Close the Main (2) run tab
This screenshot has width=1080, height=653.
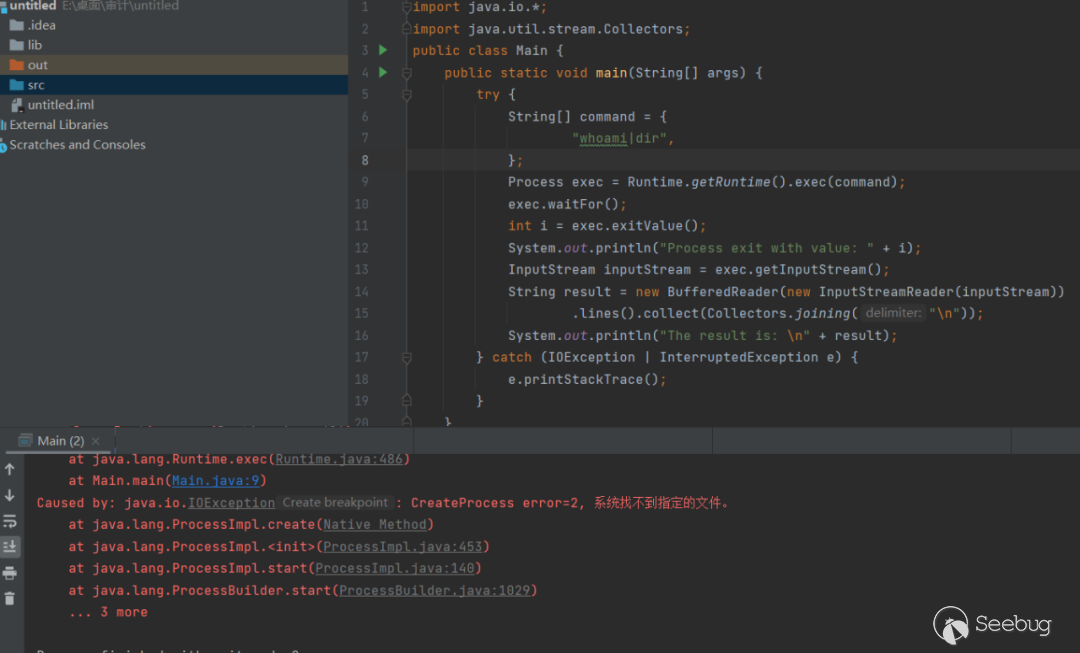pyautogui.click(x=96, y=441)
